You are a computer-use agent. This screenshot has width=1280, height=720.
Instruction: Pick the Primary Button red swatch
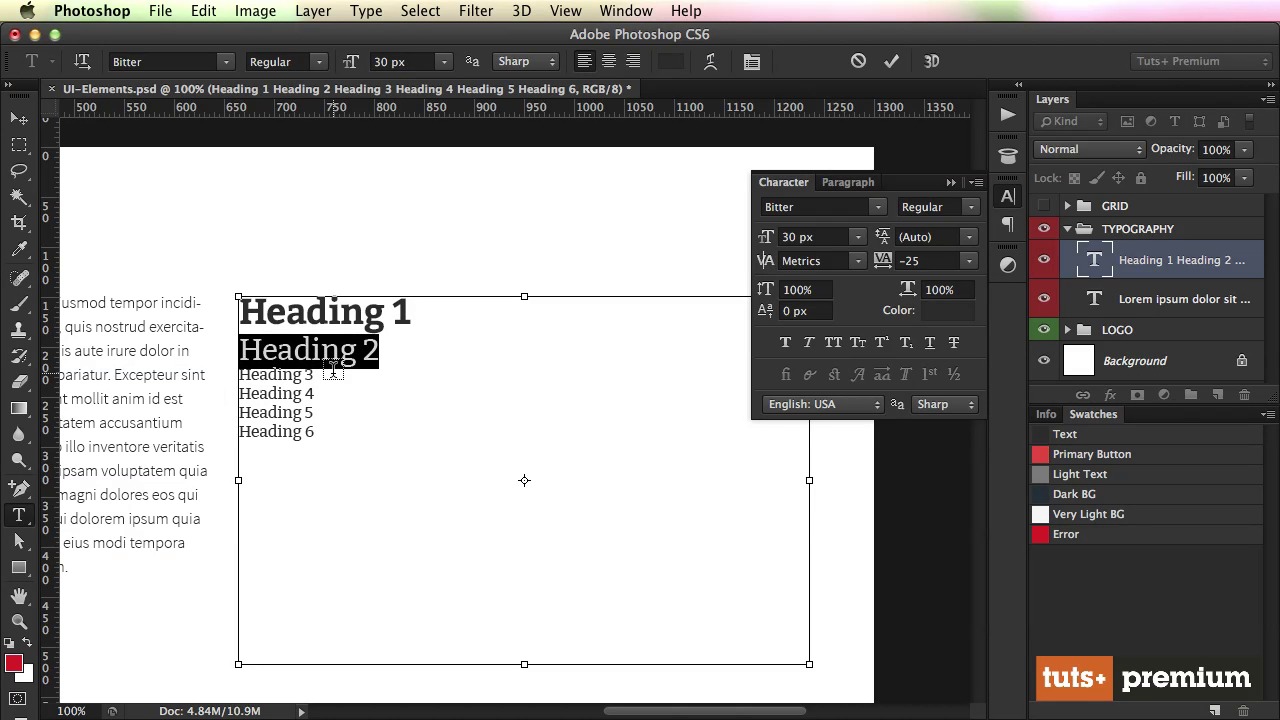coord(1041,455)
